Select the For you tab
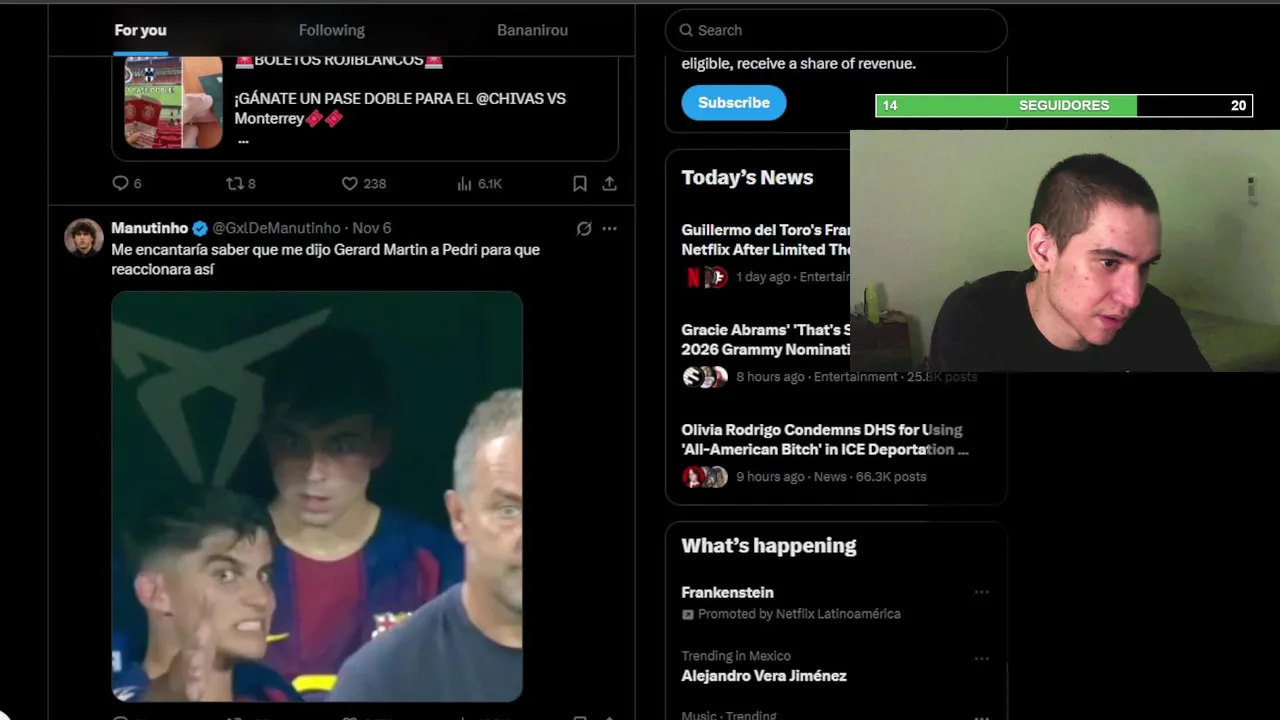This screenshot has height=720, width=1280. (140, 30)
